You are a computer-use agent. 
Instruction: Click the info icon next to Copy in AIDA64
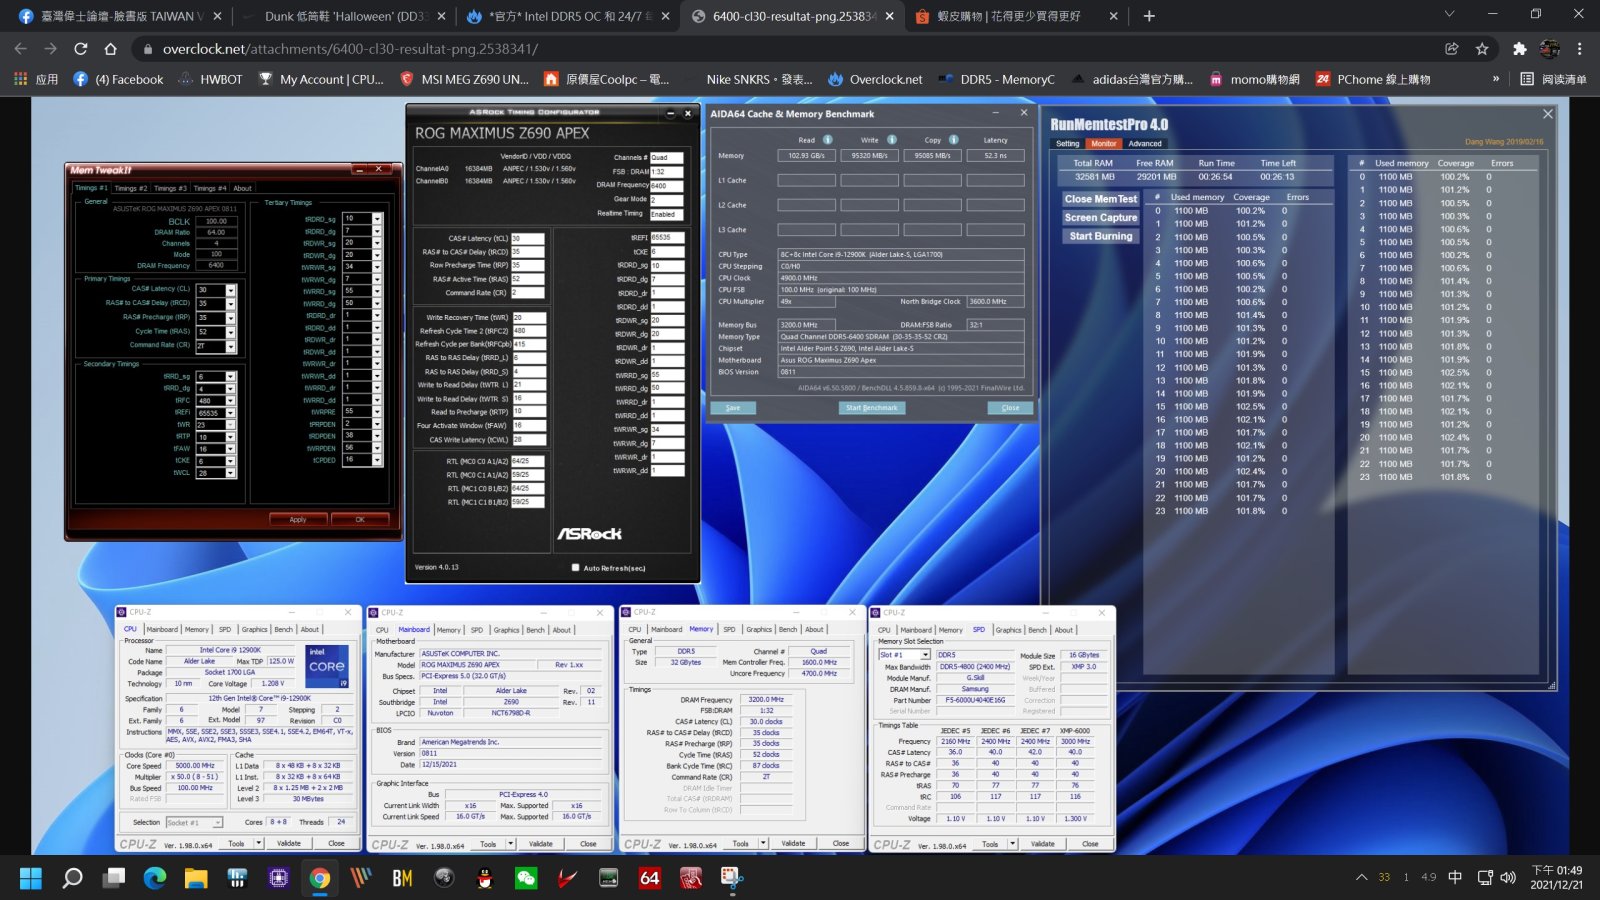click(954, 140)
